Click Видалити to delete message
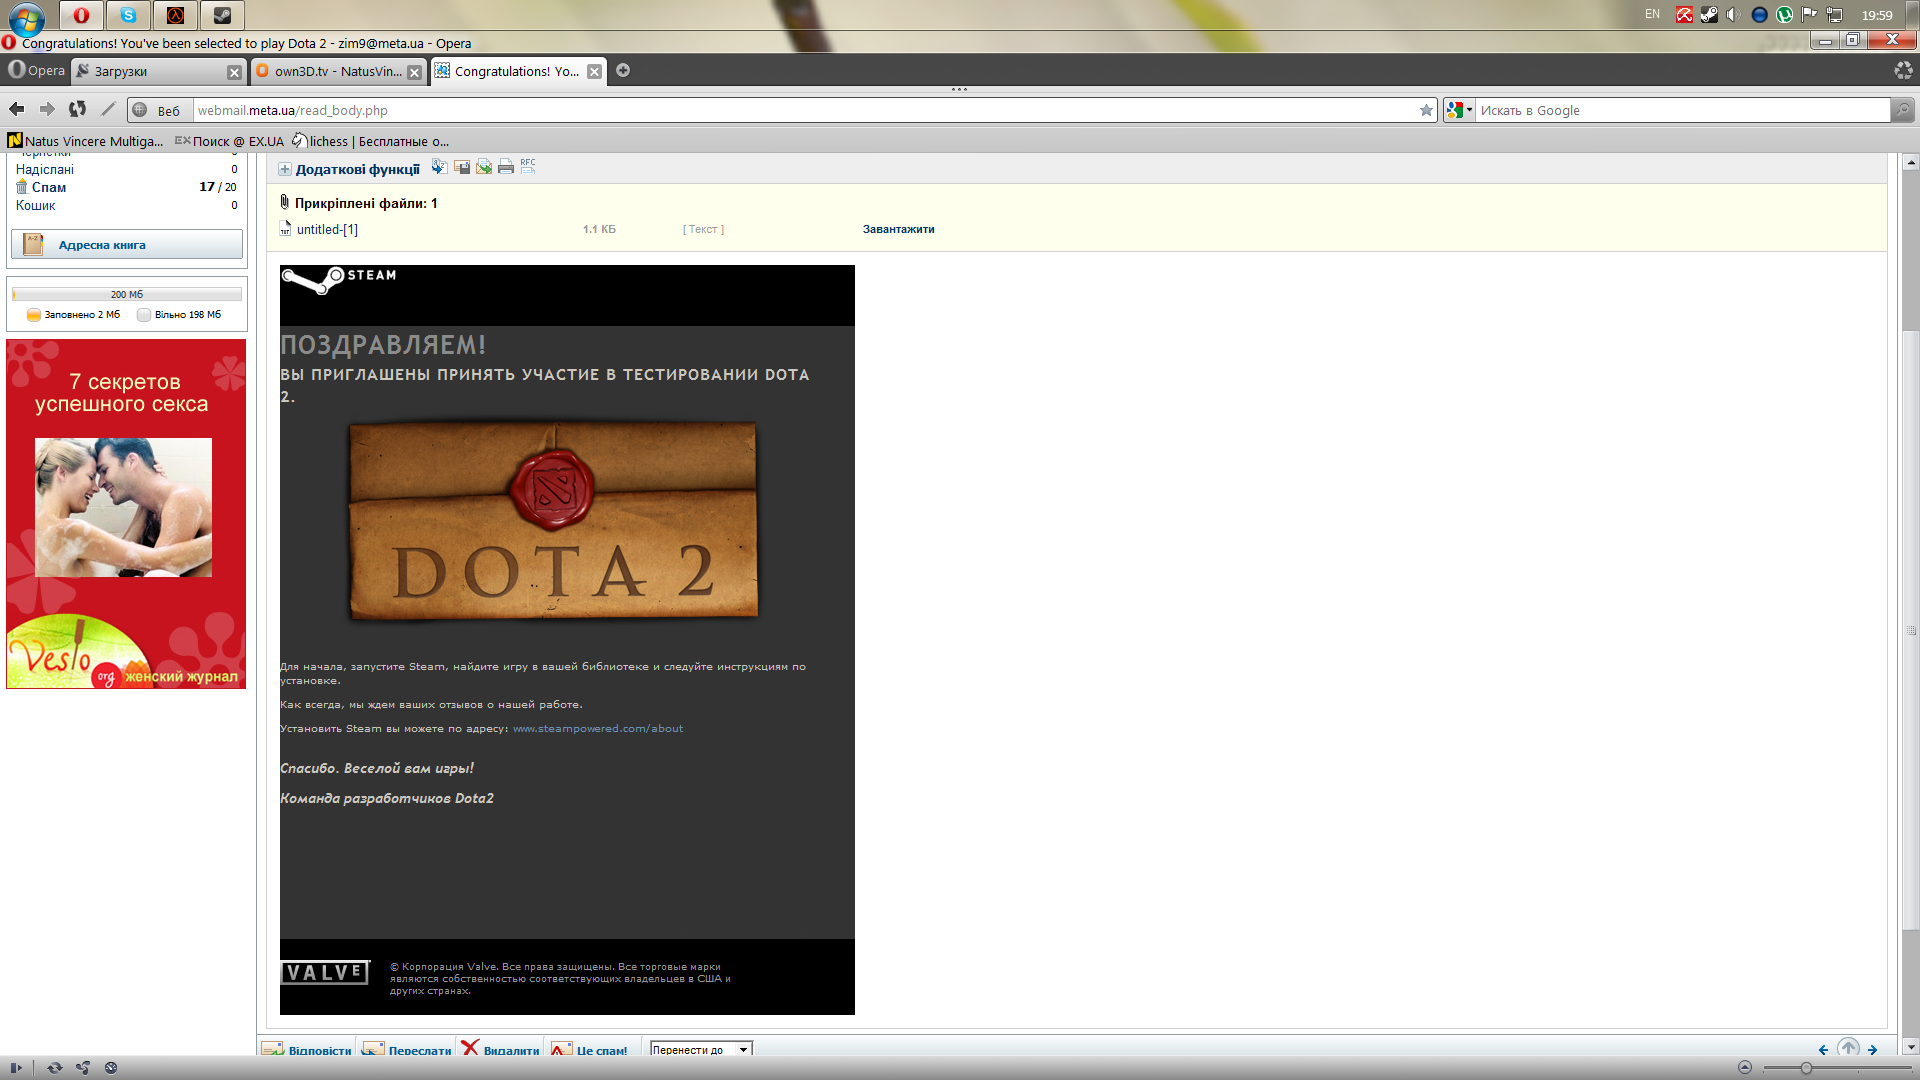The height and width of the screenshot is (1080, 1920). click(501, 1049)
